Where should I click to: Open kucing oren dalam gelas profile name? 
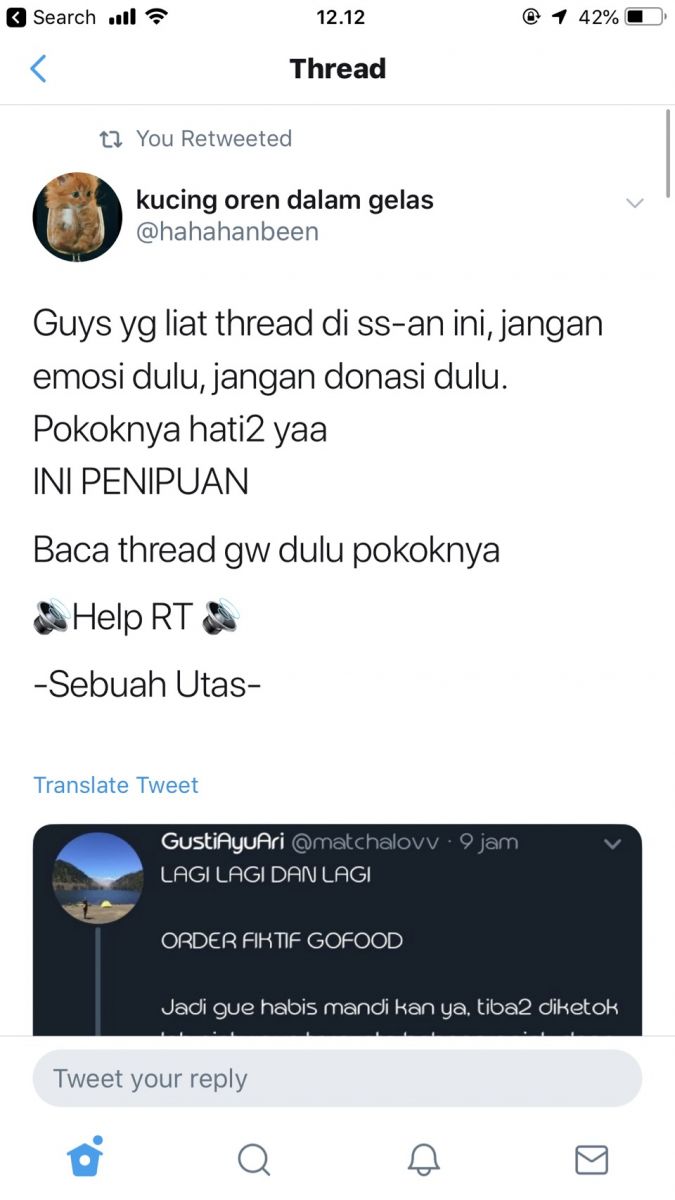pos(284,200)
